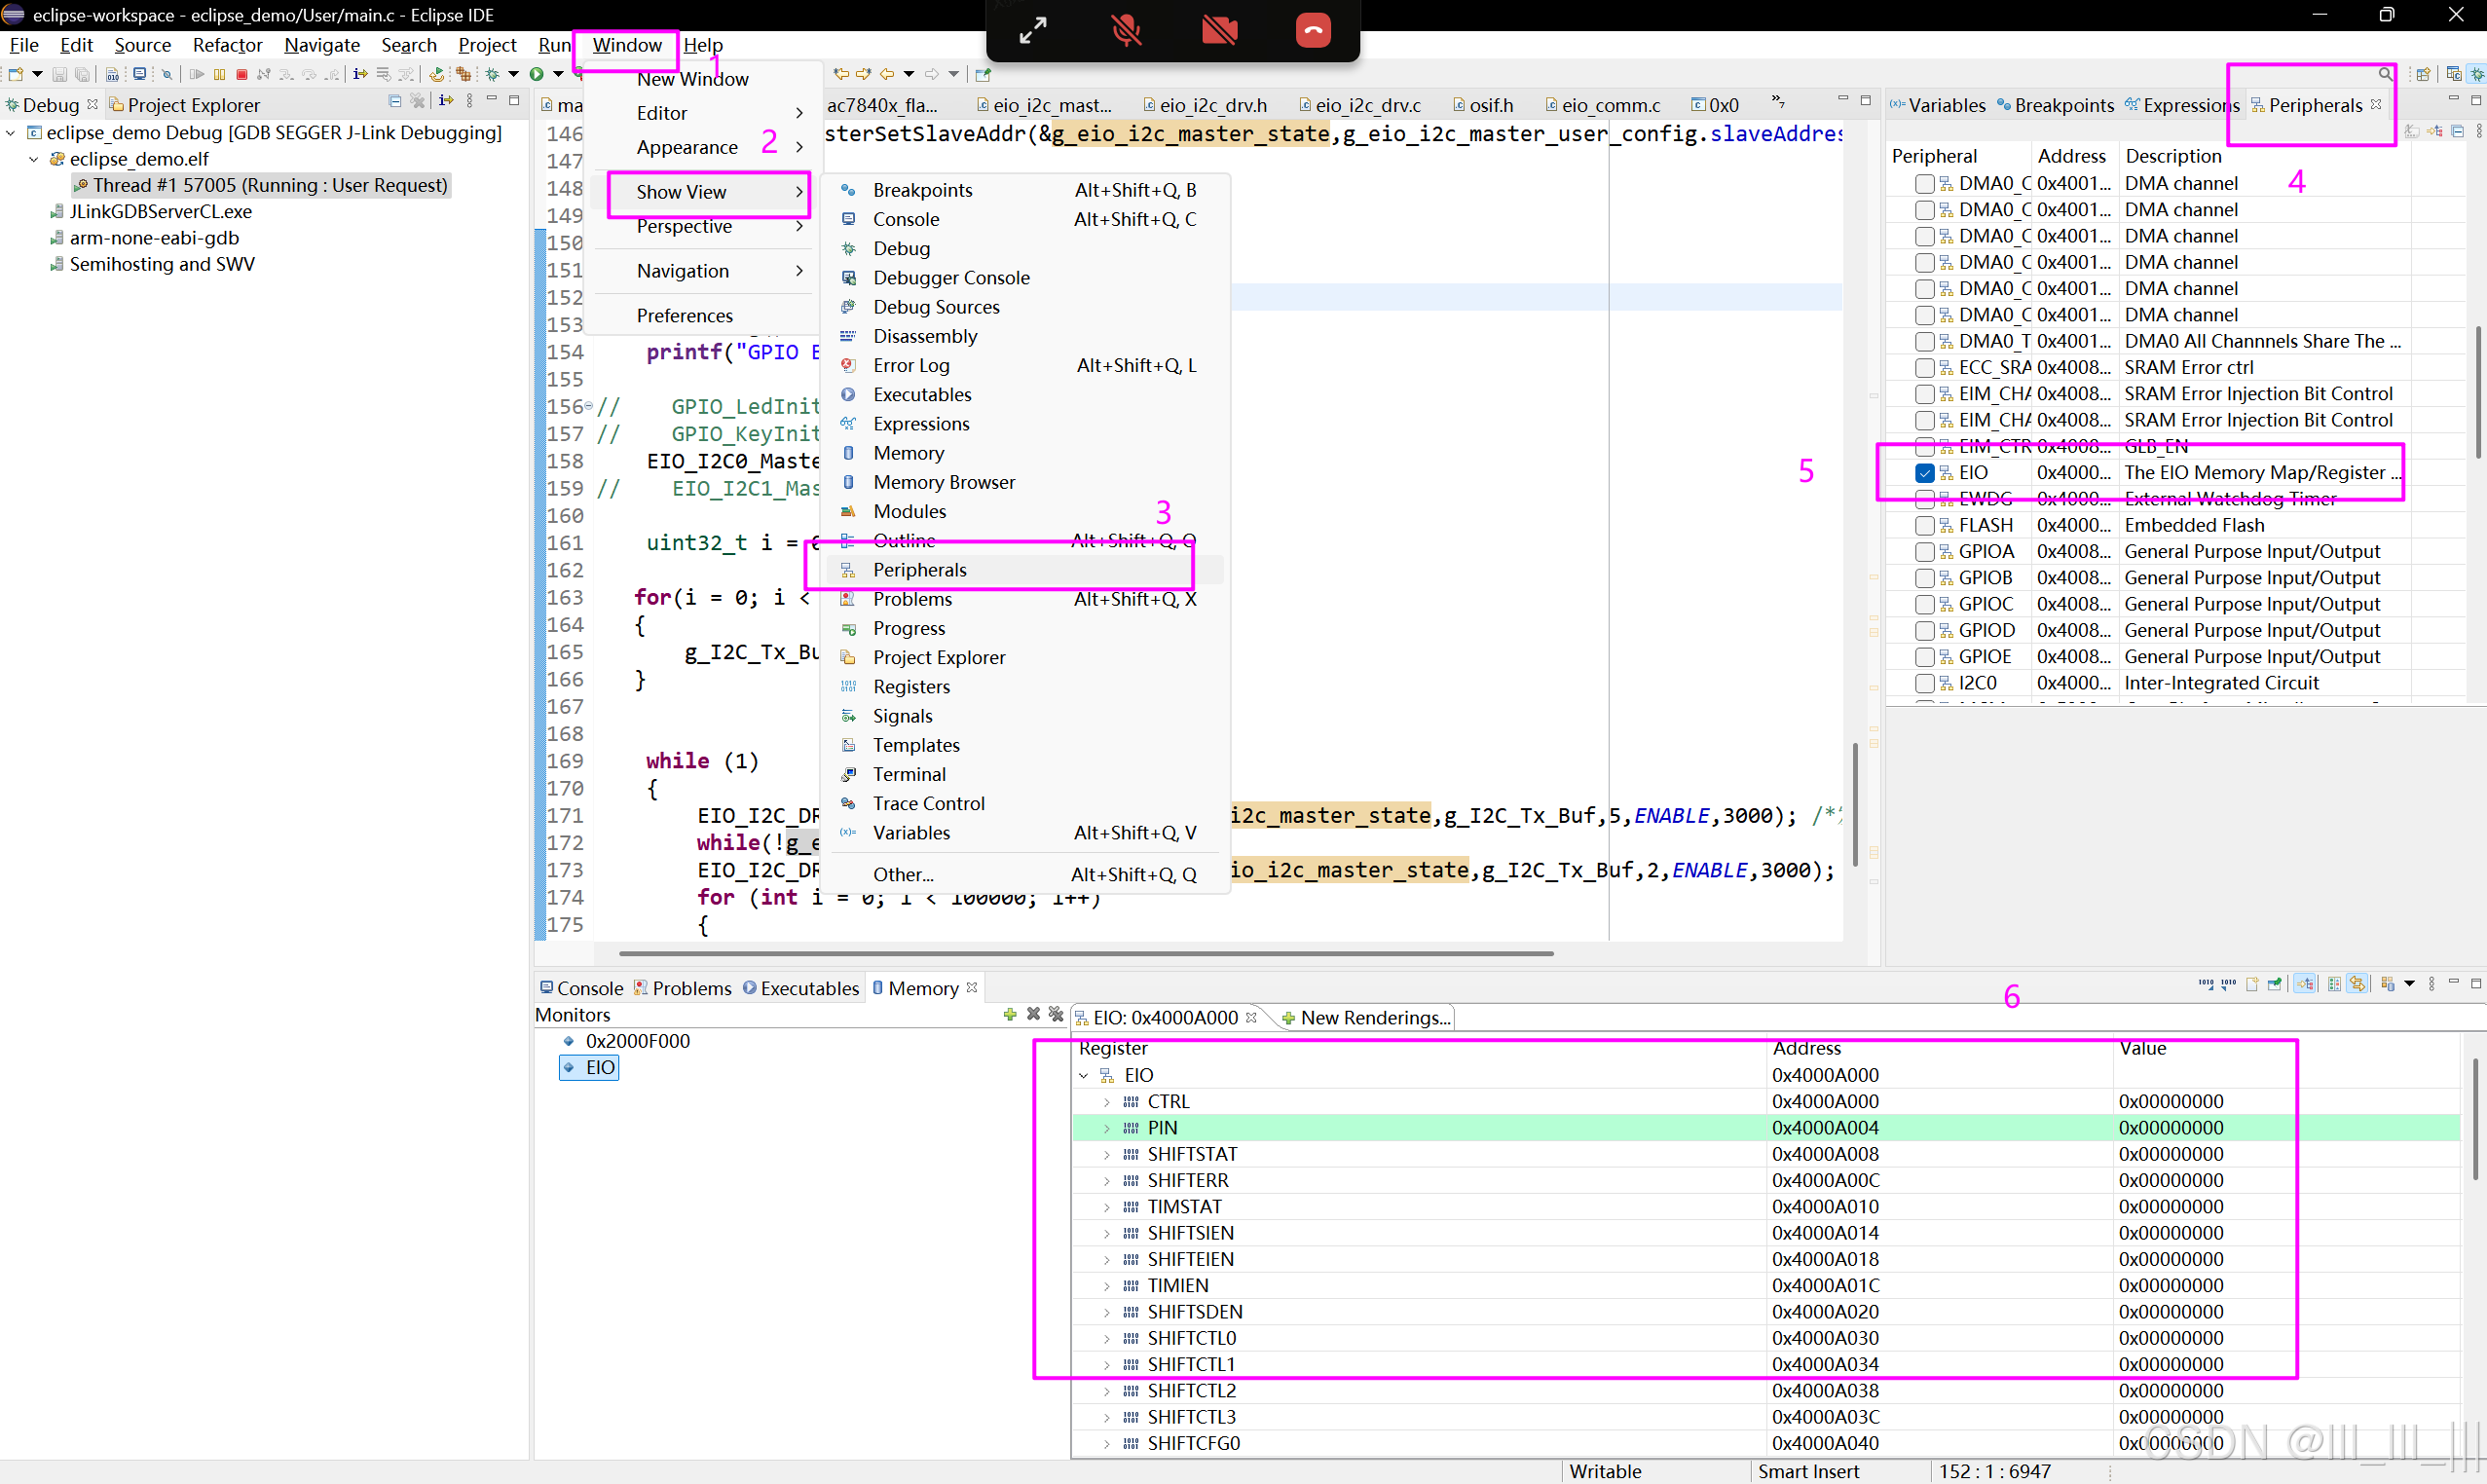Enable the I2C0 peripheral checkbox

pyautogui.click(x=1925, y=683)
